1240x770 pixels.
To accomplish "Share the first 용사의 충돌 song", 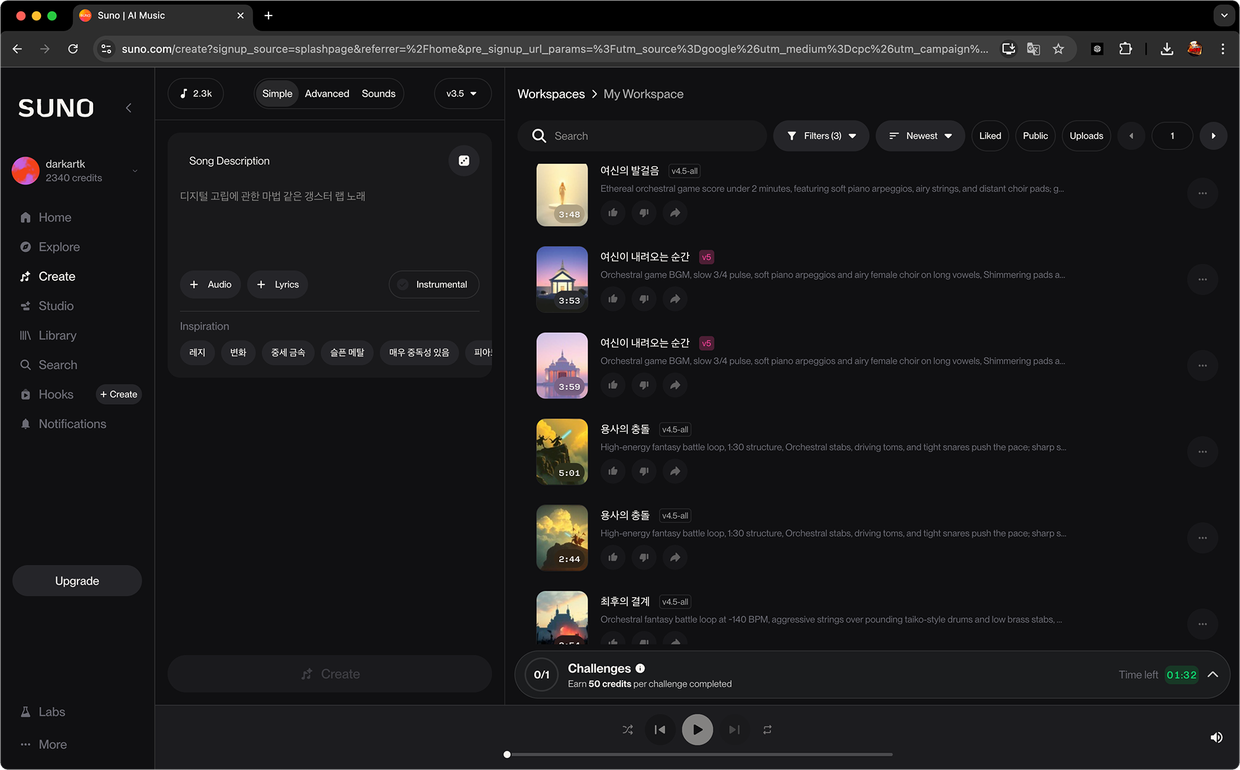I will pyautogui.click(x=675, y=471).
